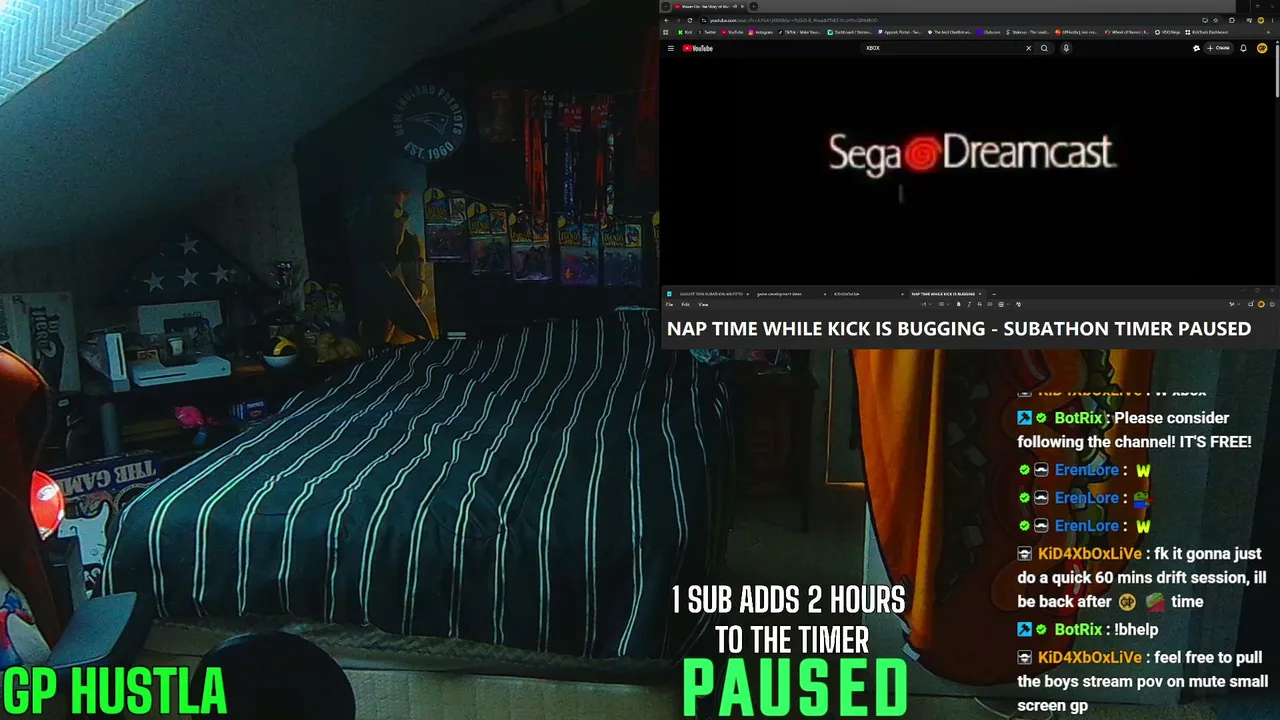Open the browser apps grid icon
The image size is (1280, 720).
pyautogui.click(x=667, y=32)
